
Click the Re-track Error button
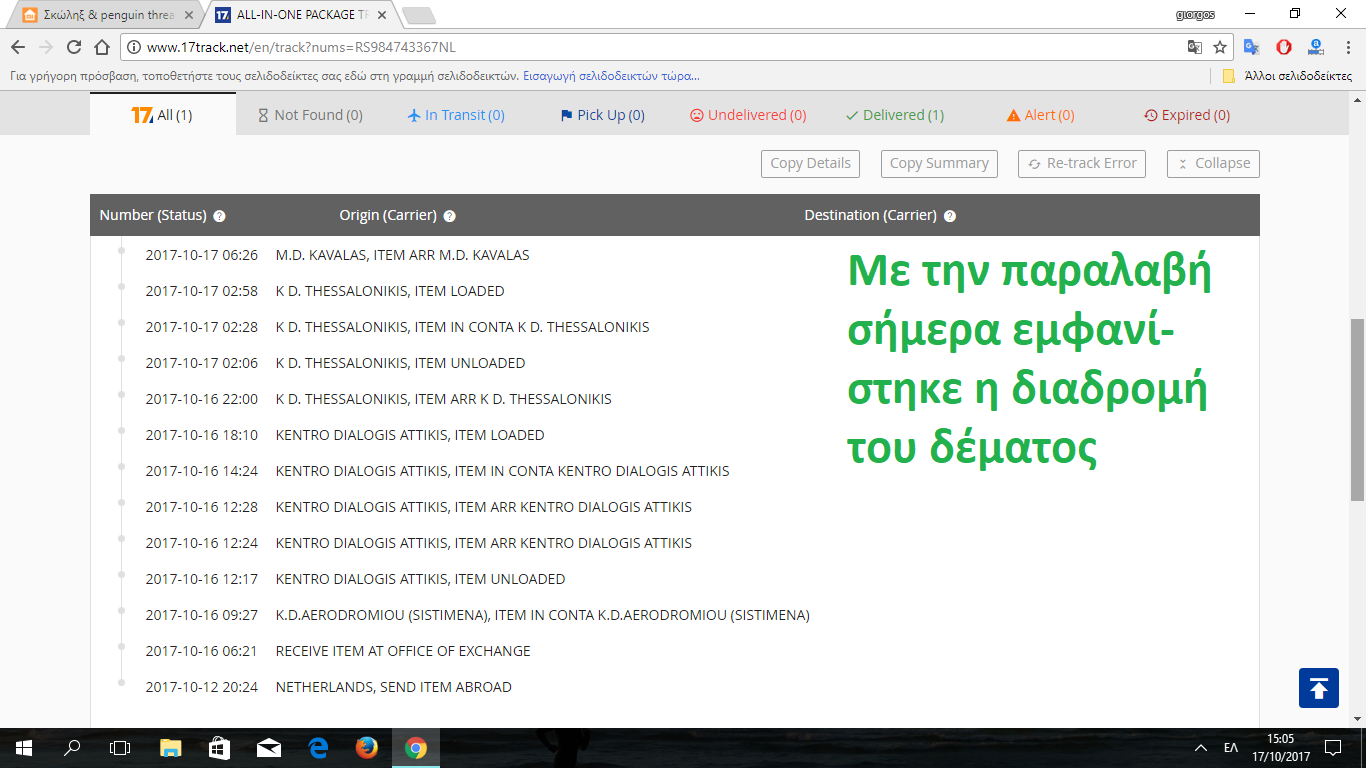1081,164
